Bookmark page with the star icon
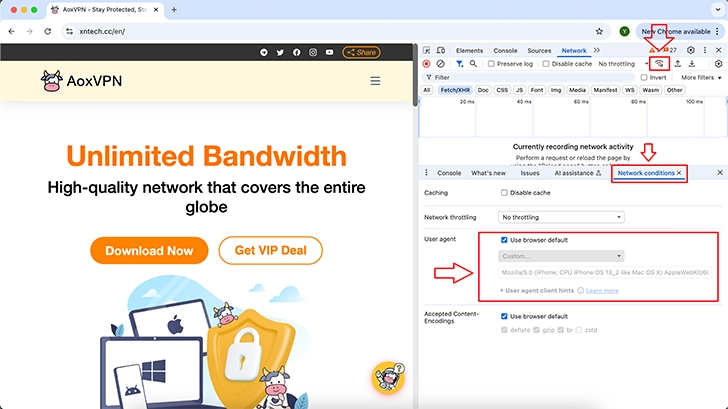 pyautogui.click(x=599, y=31)
